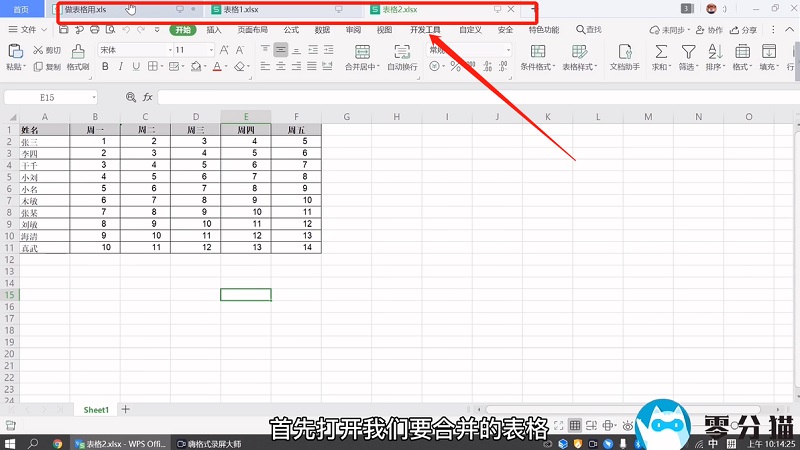Click the font color A swatch

[217, 67]
